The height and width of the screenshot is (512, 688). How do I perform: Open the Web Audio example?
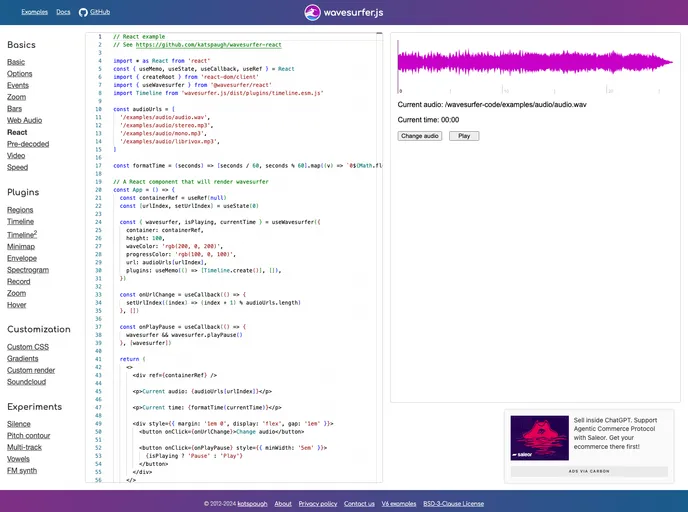point(25,120)
